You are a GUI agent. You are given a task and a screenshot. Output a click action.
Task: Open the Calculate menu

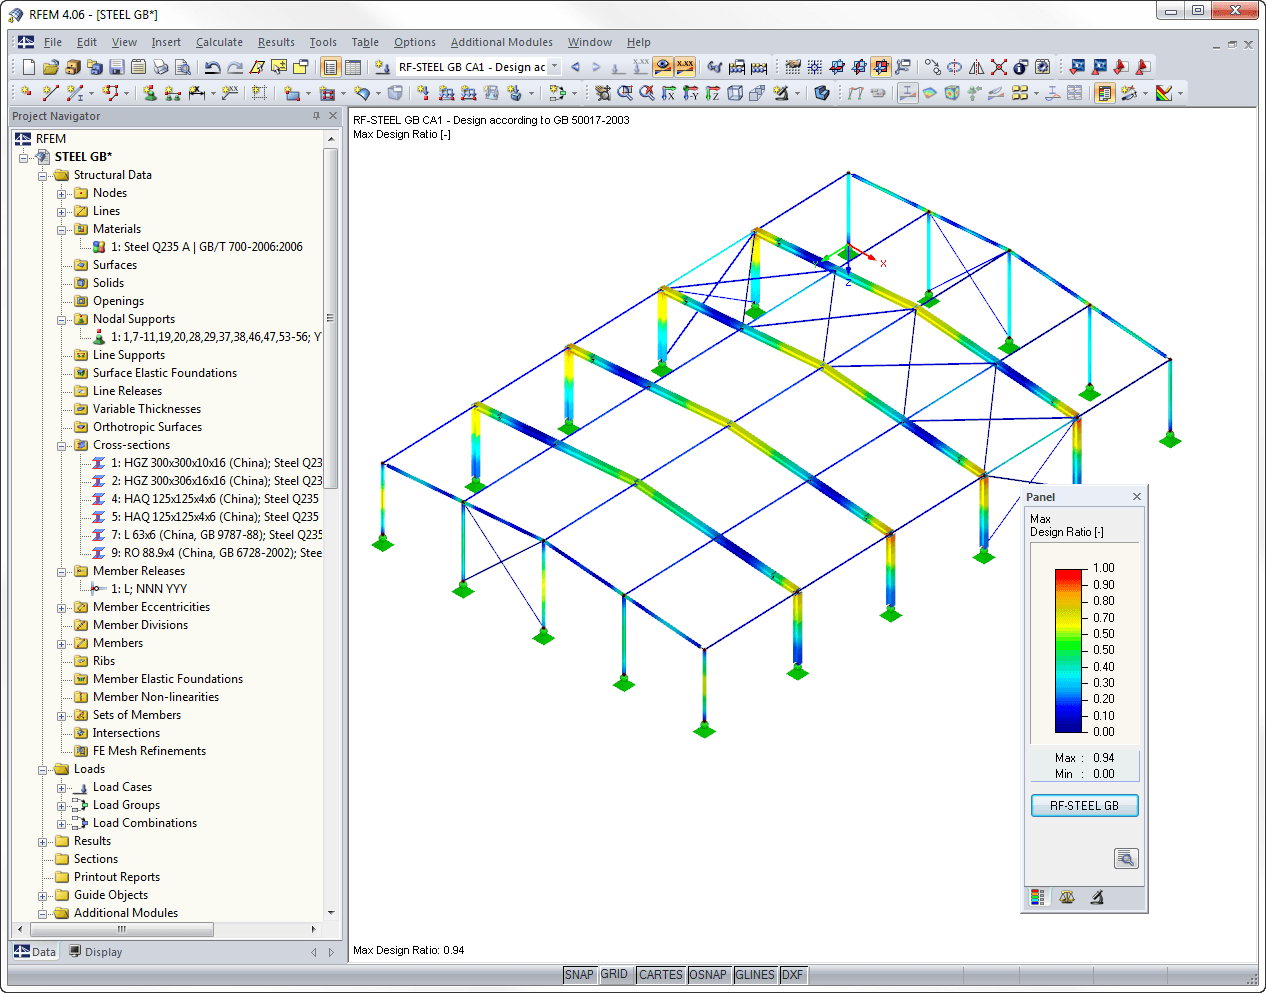tap(219, 42)
